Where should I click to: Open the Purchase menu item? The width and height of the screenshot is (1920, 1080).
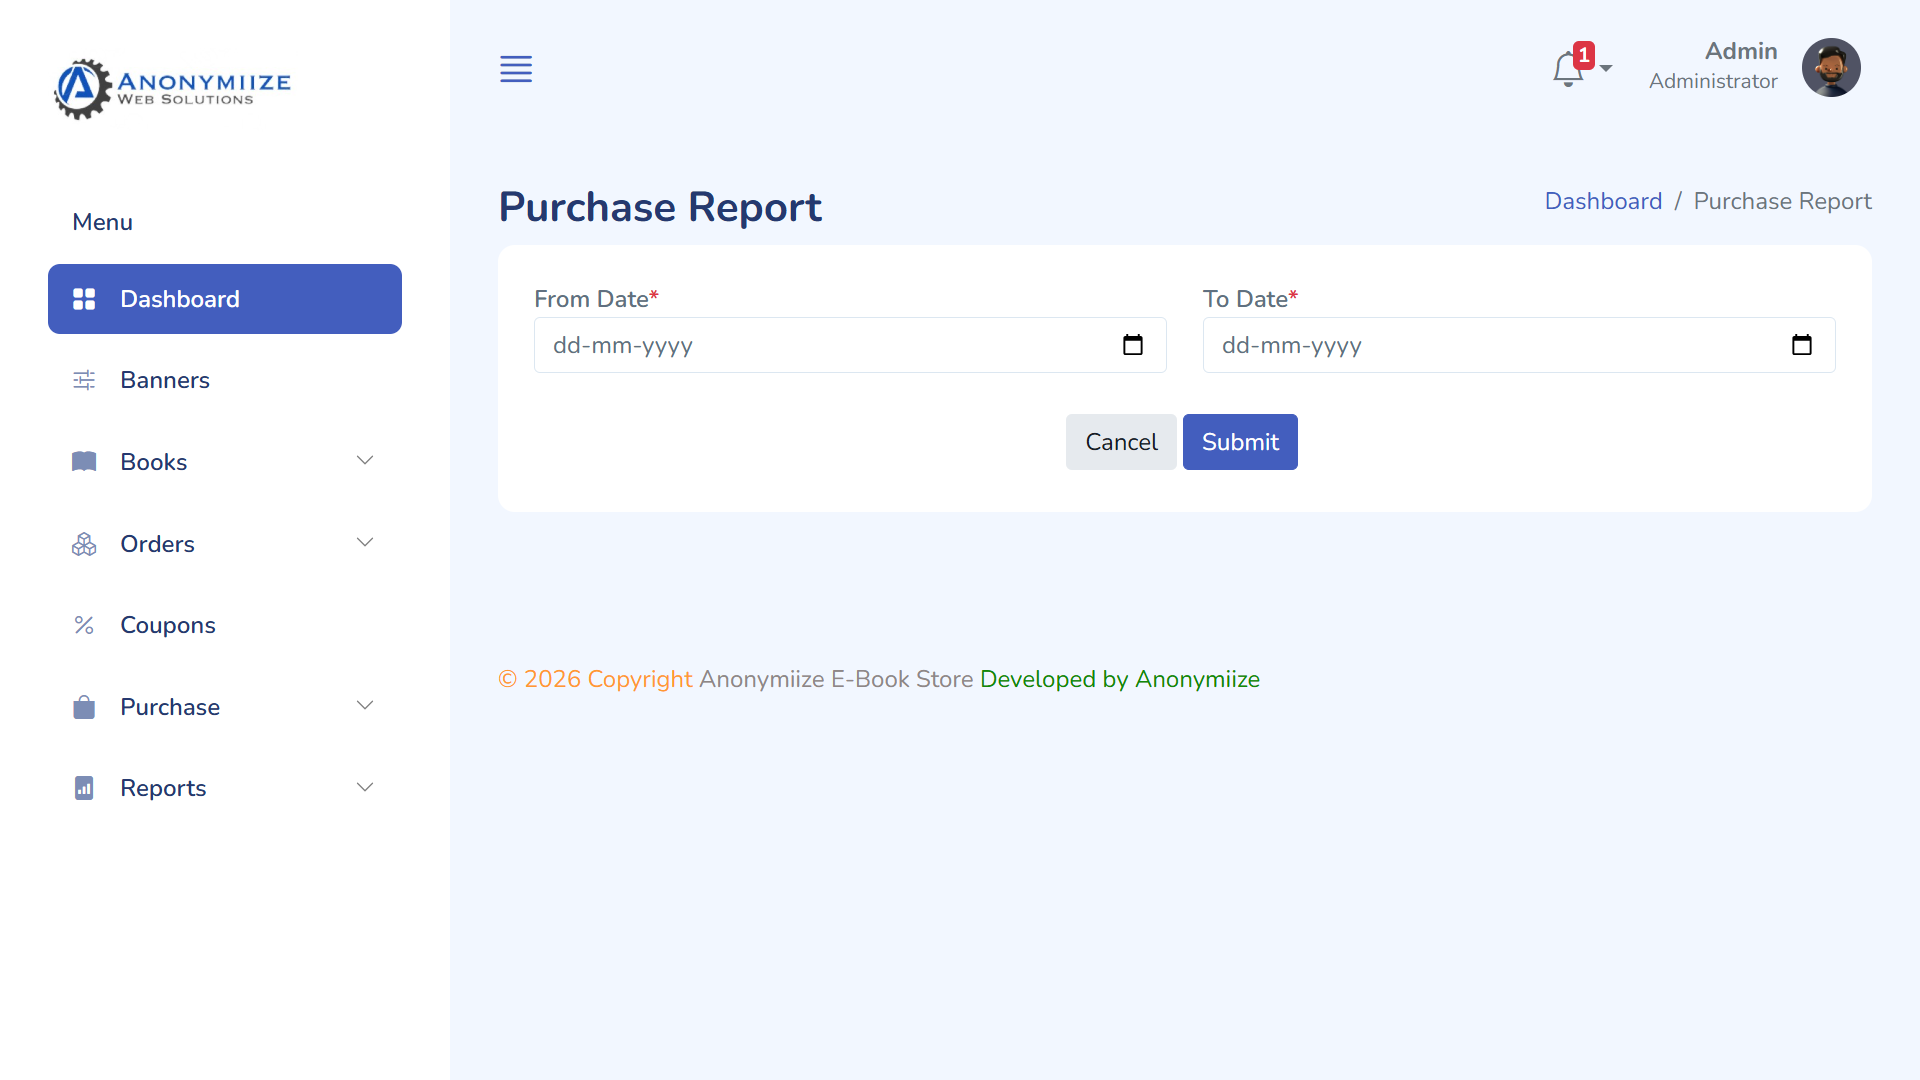coord(225,707)
